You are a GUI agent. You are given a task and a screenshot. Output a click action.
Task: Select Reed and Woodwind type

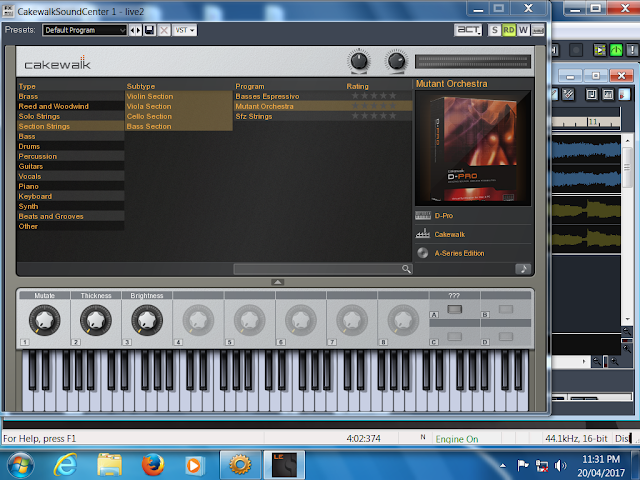coord(71,107)
